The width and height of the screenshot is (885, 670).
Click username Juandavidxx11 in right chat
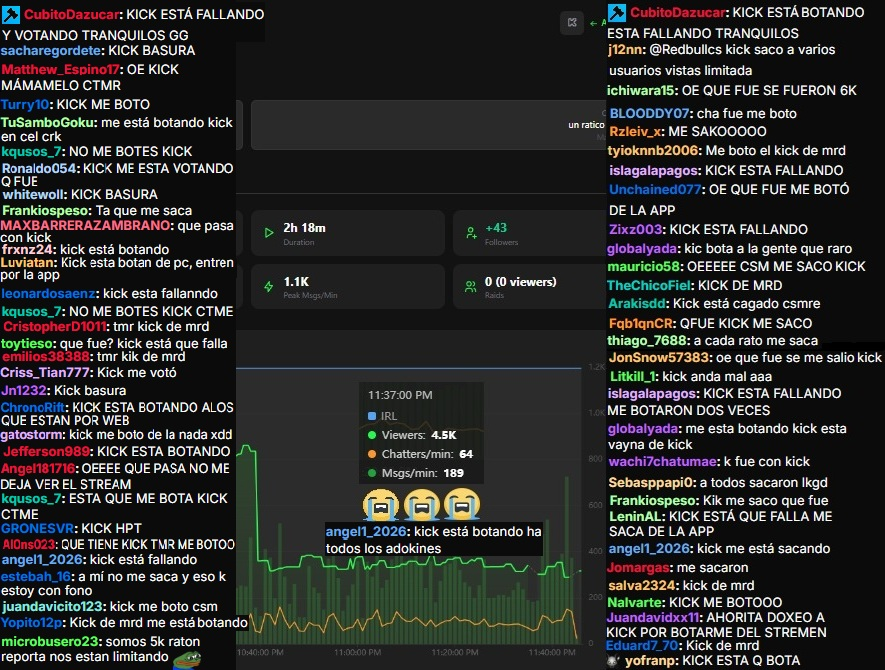653,618
